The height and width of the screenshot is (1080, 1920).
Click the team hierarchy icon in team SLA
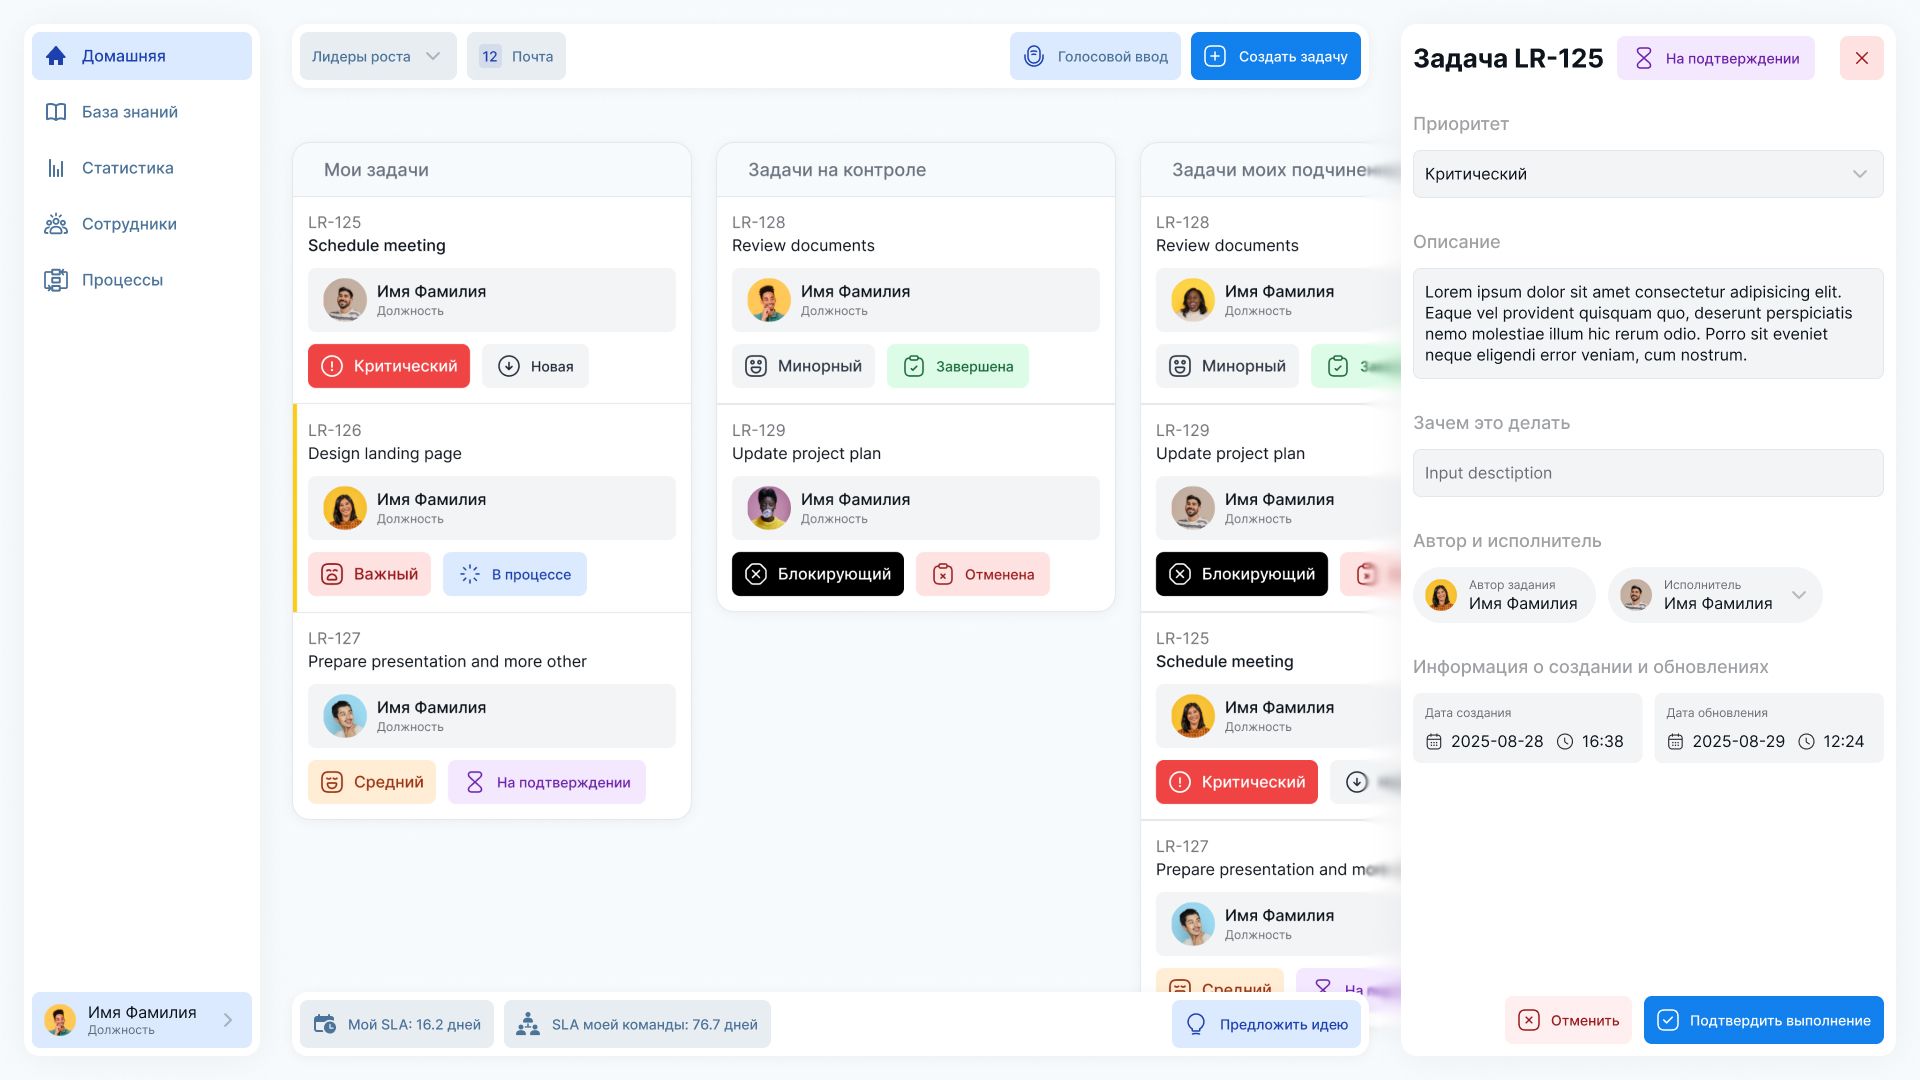click(x=528, y=1024)
